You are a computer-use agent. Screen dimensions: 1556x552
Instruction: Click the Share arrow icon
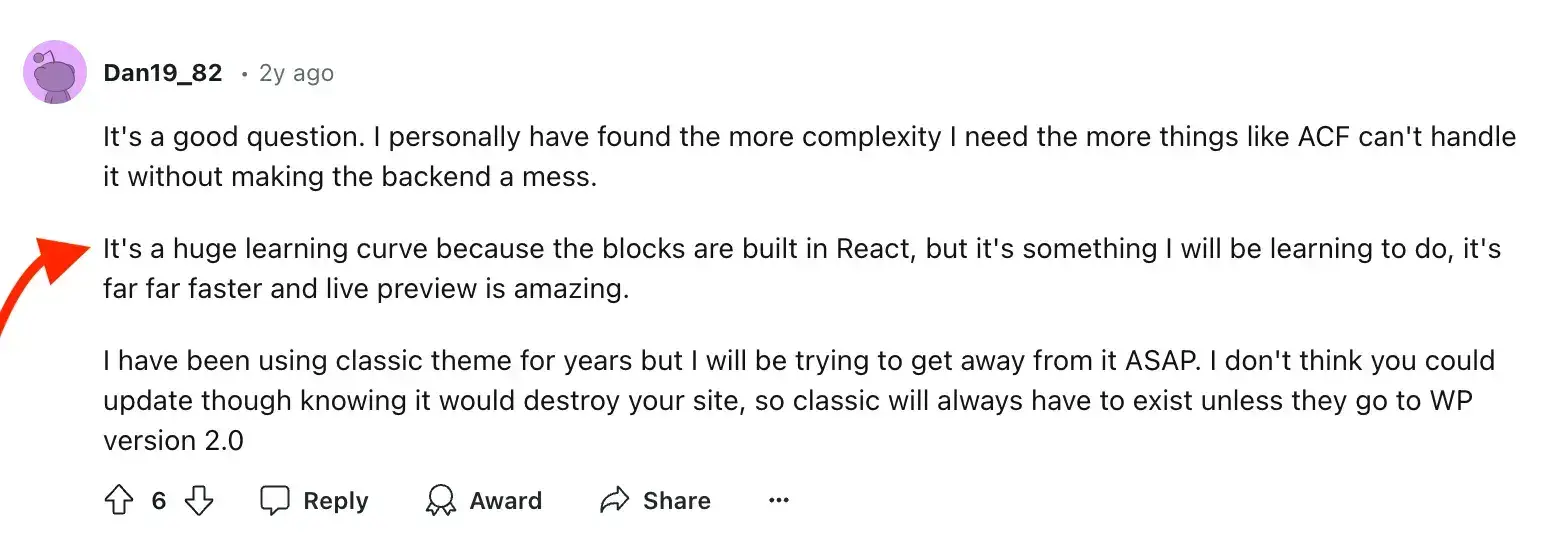pos(614,501)
